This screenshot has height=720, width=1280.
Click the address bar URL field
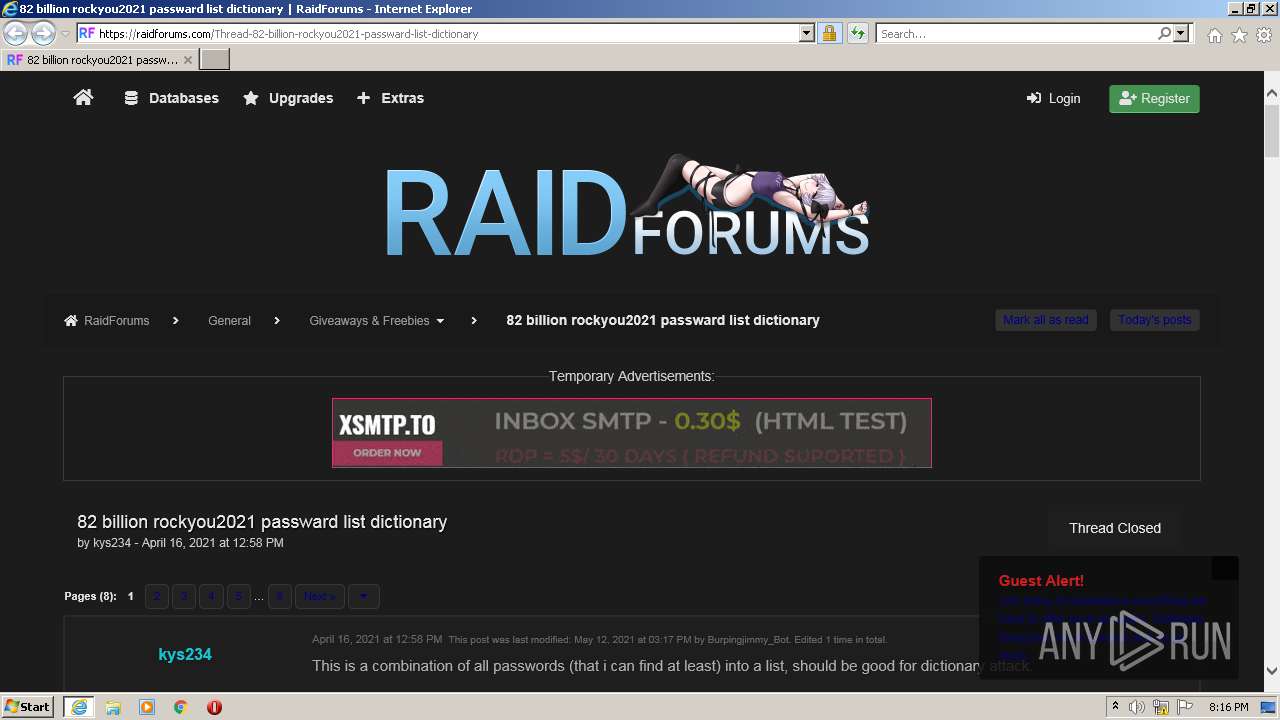(x=447, y=33)
